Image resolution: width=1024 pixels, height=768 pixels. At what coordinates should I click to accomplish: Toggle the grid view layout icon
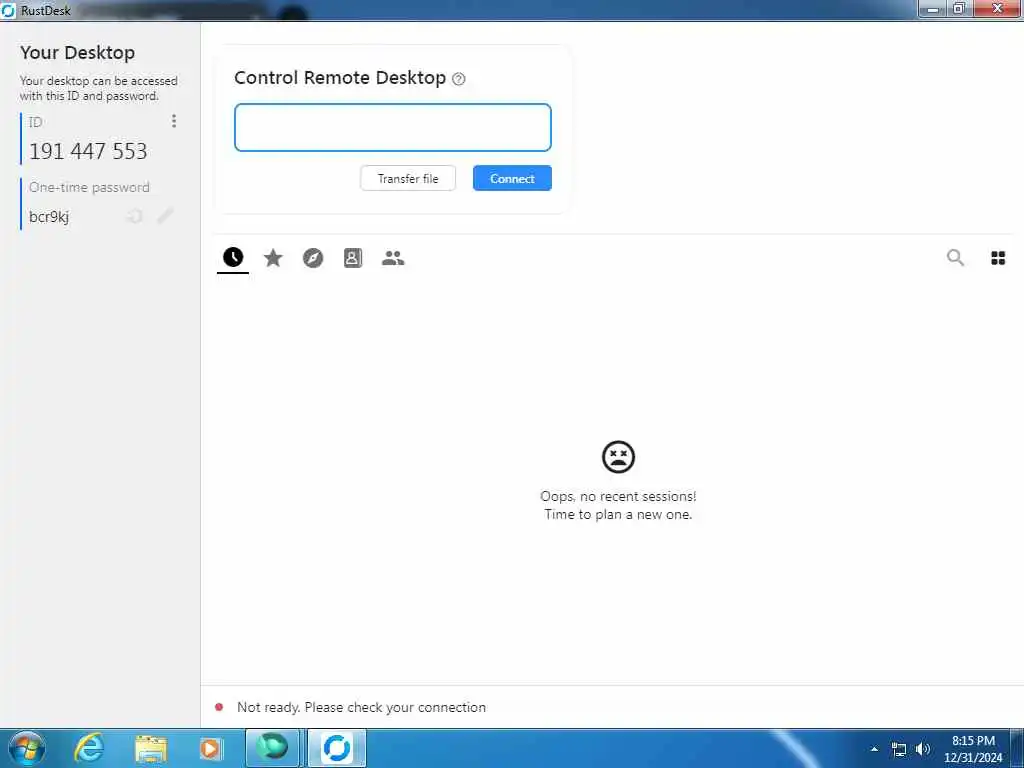pyautogui.click(x=998, y=258)
